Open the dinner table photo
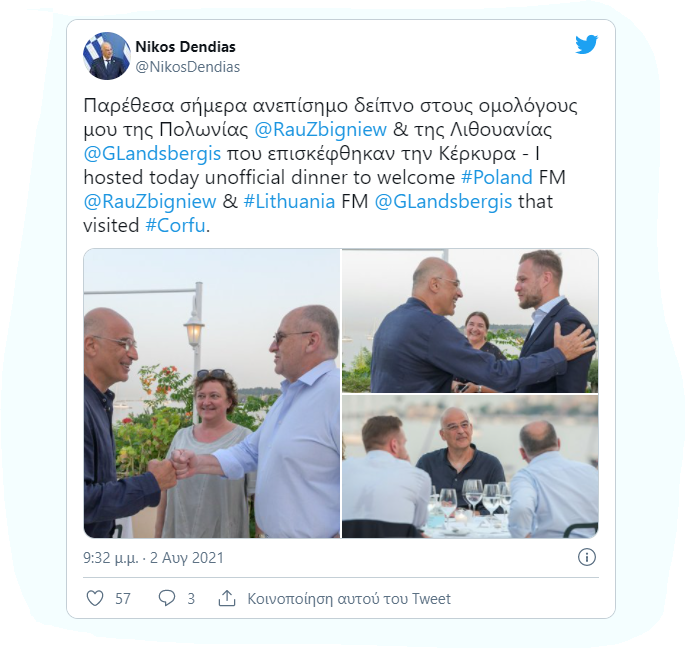The height and width of the screenshot is (649, 686). click(x=470, y=466)
